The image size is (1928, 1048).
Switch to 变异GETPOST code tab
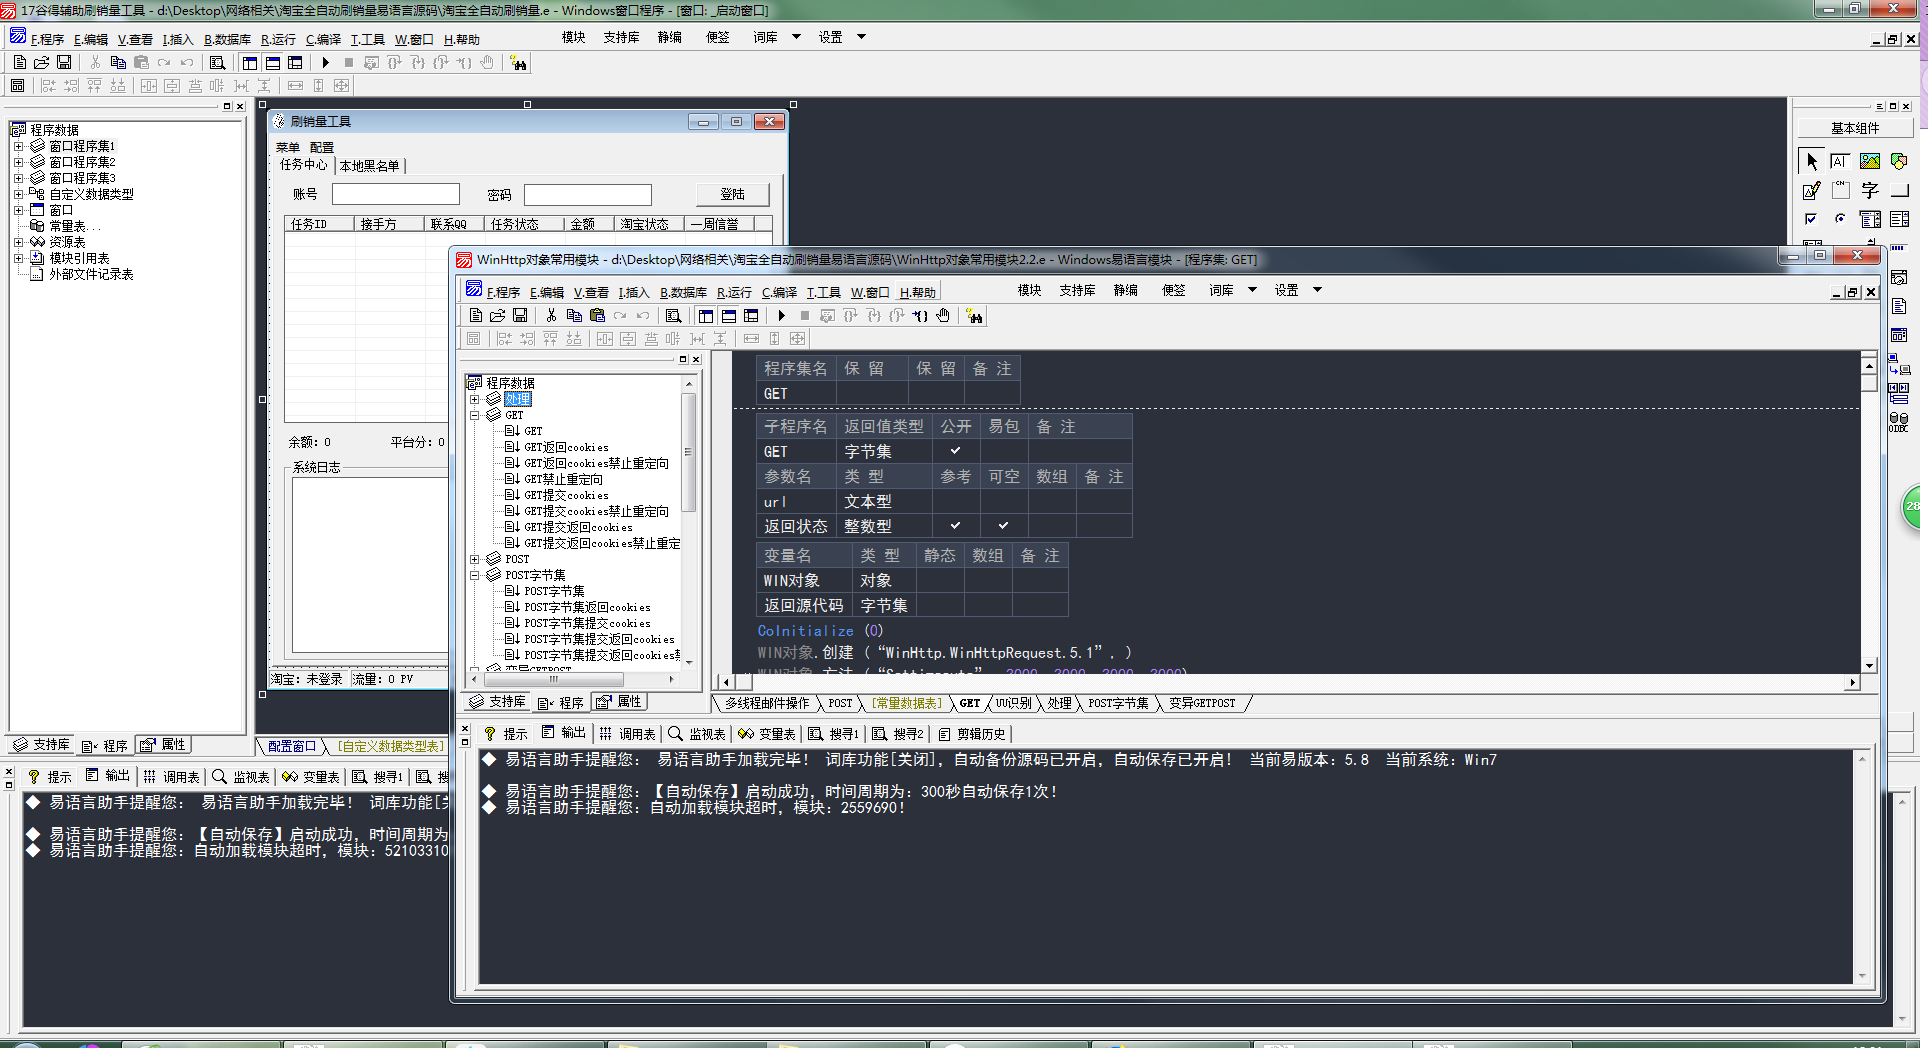pos(1202,703)
